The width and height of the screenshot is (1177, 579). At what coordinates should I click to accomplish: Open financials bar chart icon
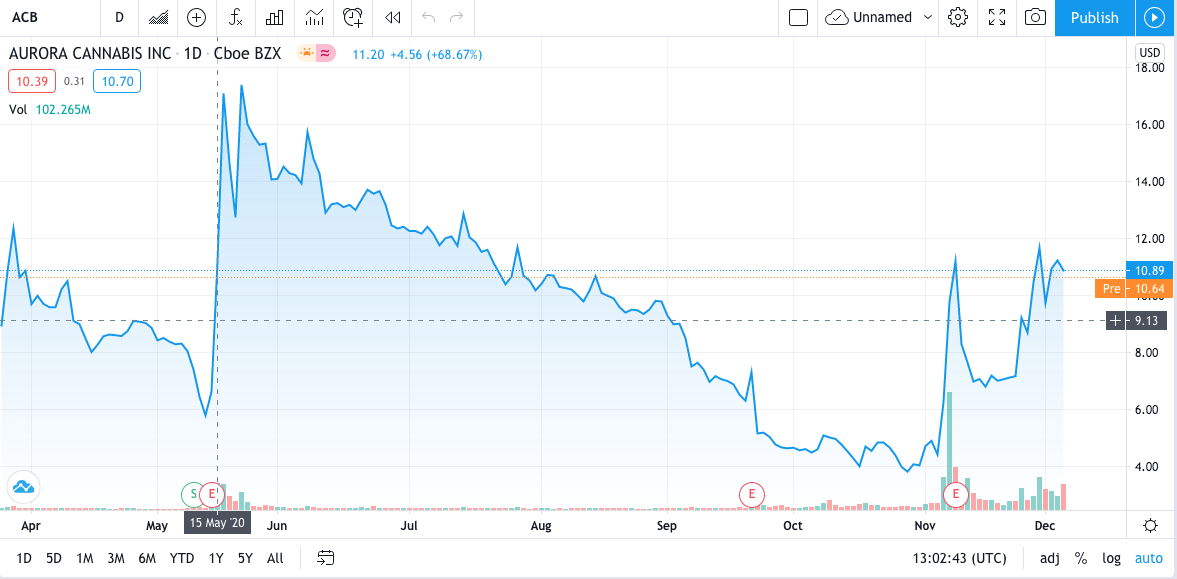pyautogui.click(x=275, y=17)
